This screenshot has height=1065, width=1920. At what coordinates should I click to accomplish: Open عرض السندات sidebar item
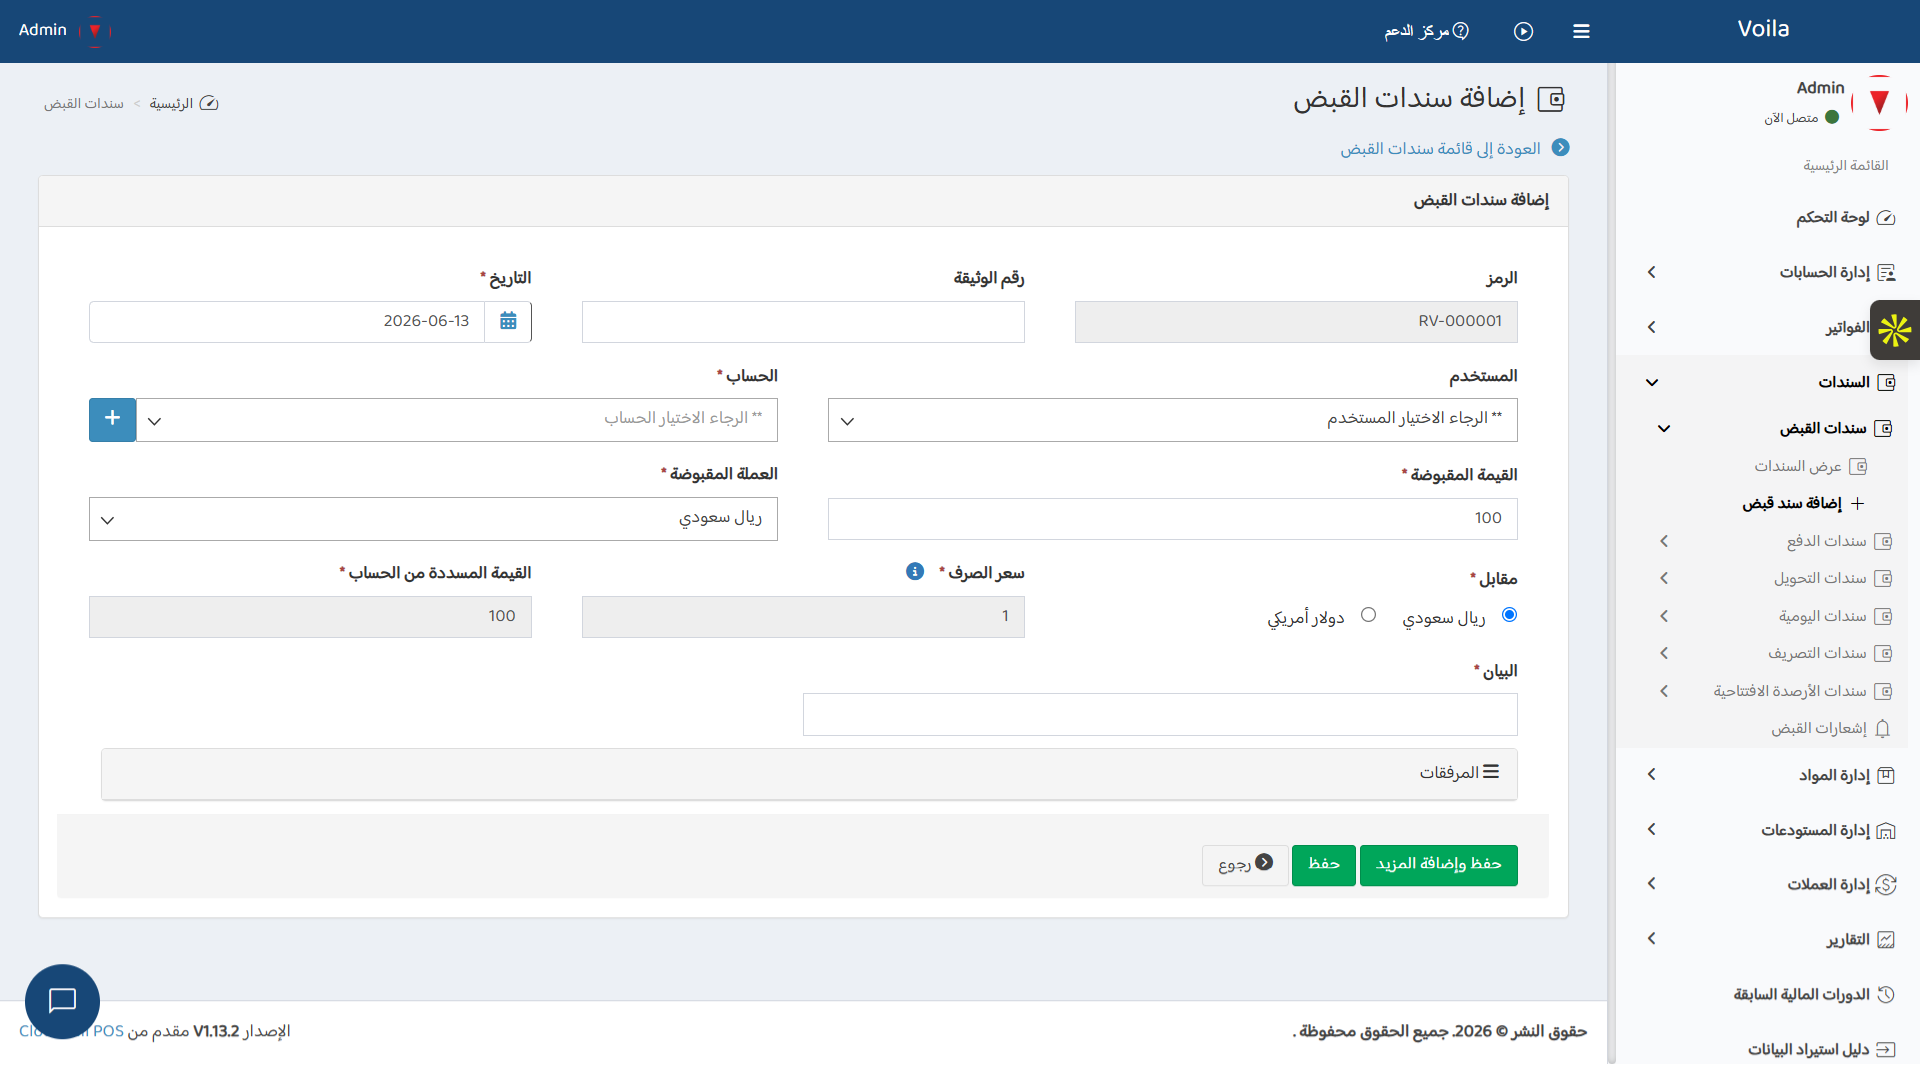1810,466
